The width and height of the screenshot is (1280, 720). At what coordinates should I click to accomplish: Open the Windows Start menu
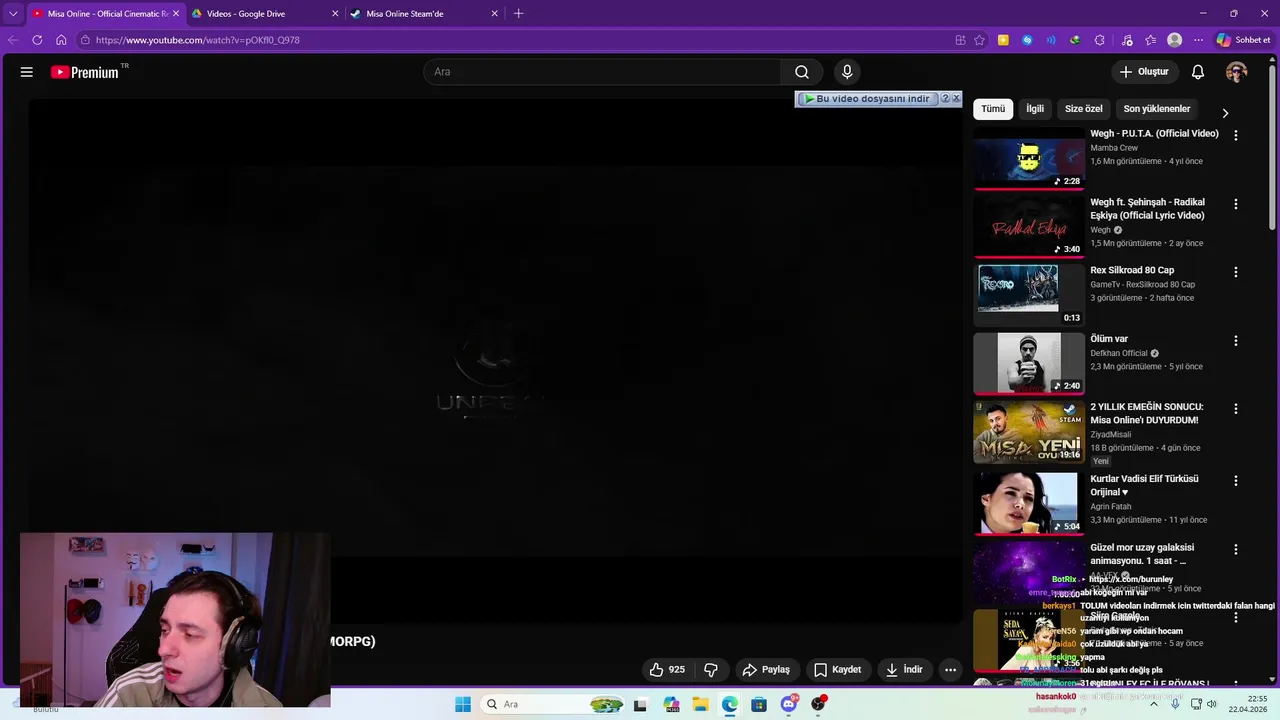[x=463, y=704]
